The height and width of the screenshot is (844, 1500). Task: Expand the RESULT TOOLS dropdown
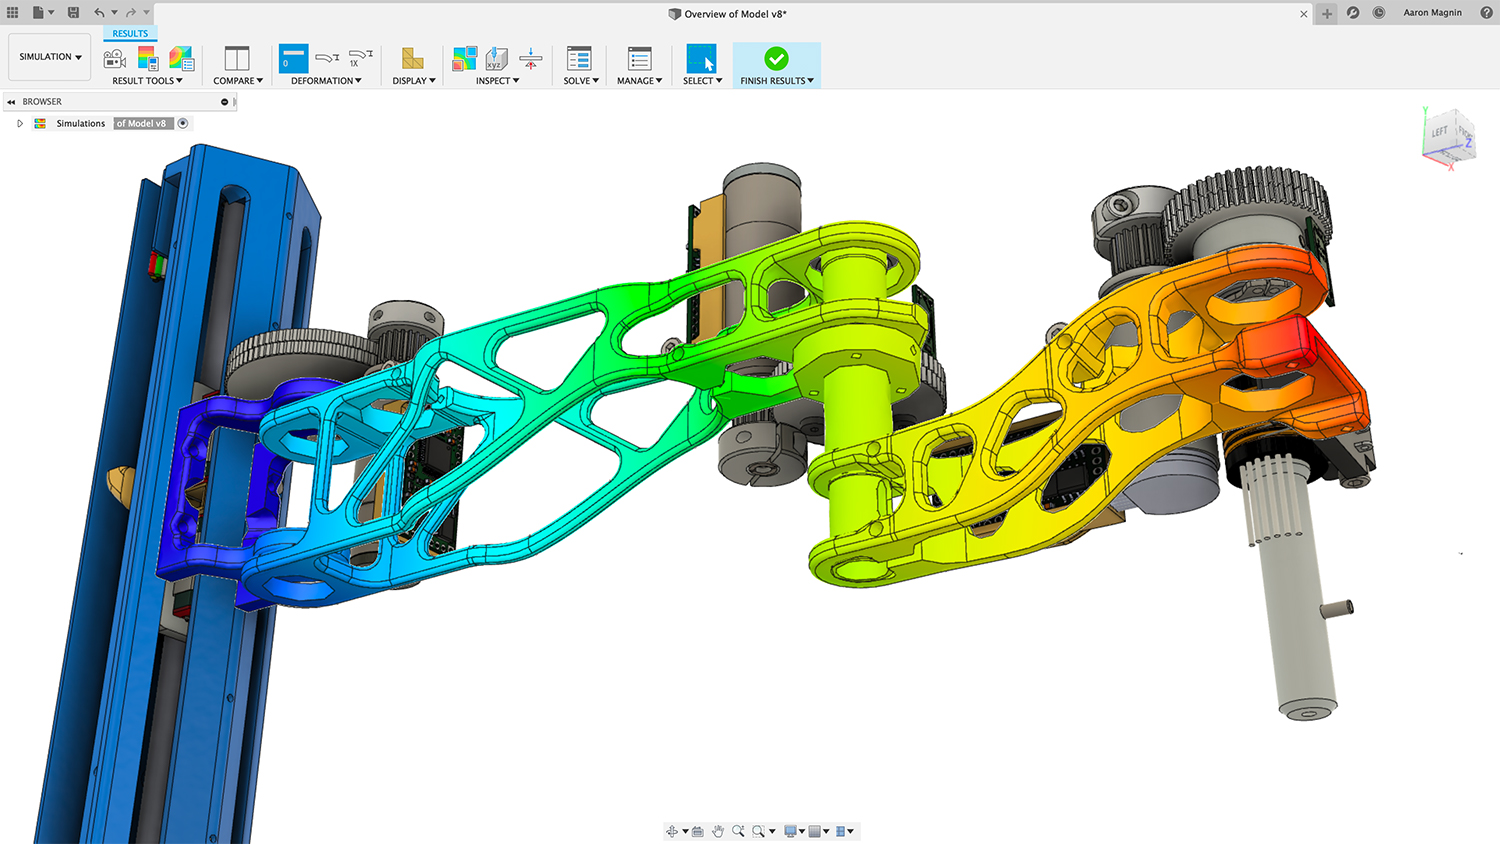pos(147,81)
